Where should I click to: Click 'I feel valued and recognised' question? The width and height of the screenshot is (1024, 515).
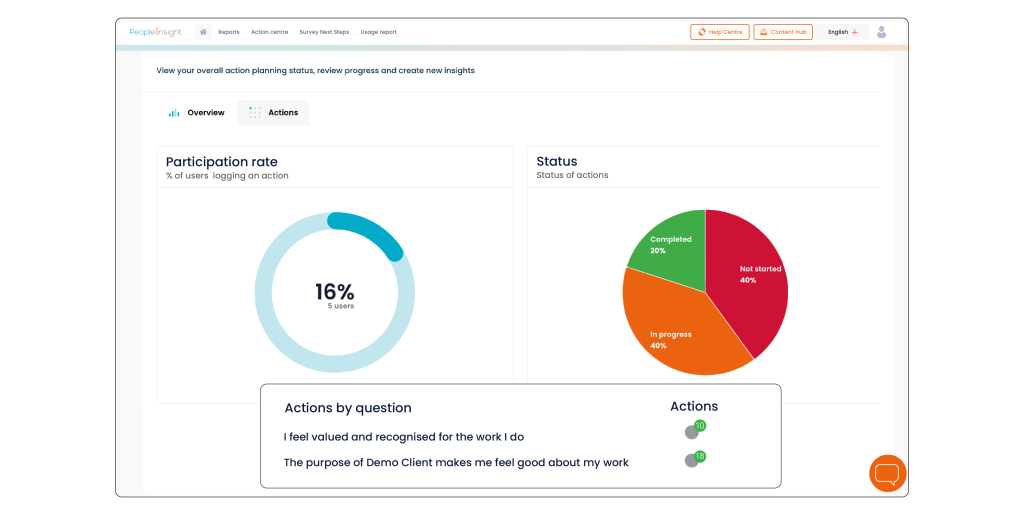[404, 437]
